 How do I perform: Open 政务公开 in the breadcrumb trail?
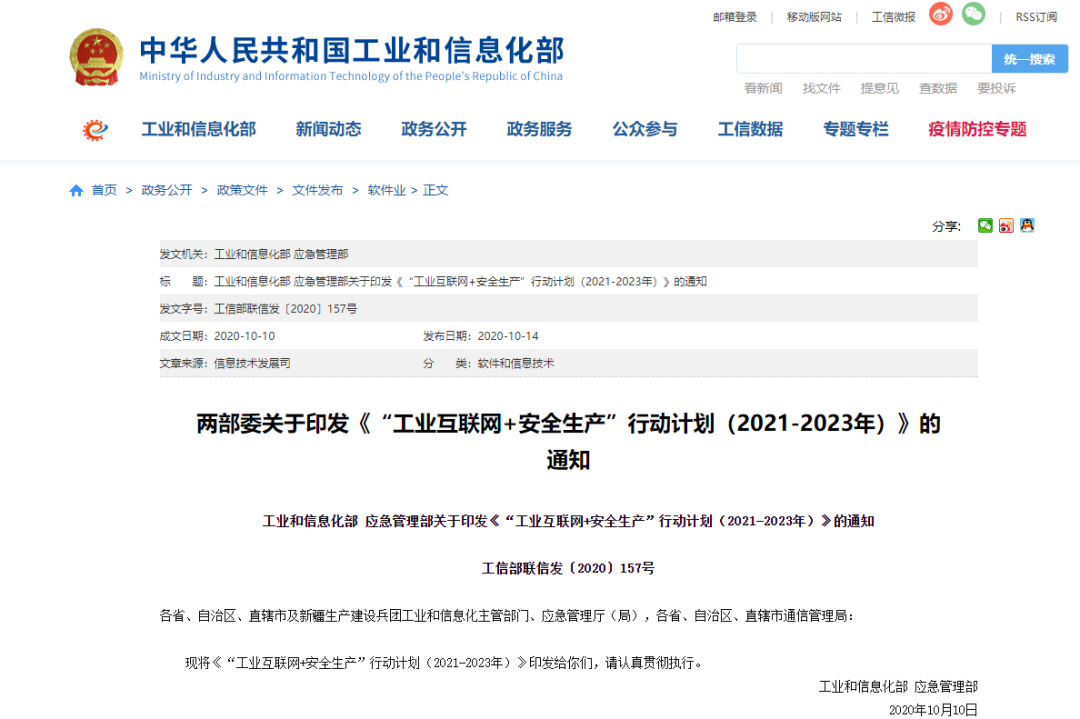(166, 189)
